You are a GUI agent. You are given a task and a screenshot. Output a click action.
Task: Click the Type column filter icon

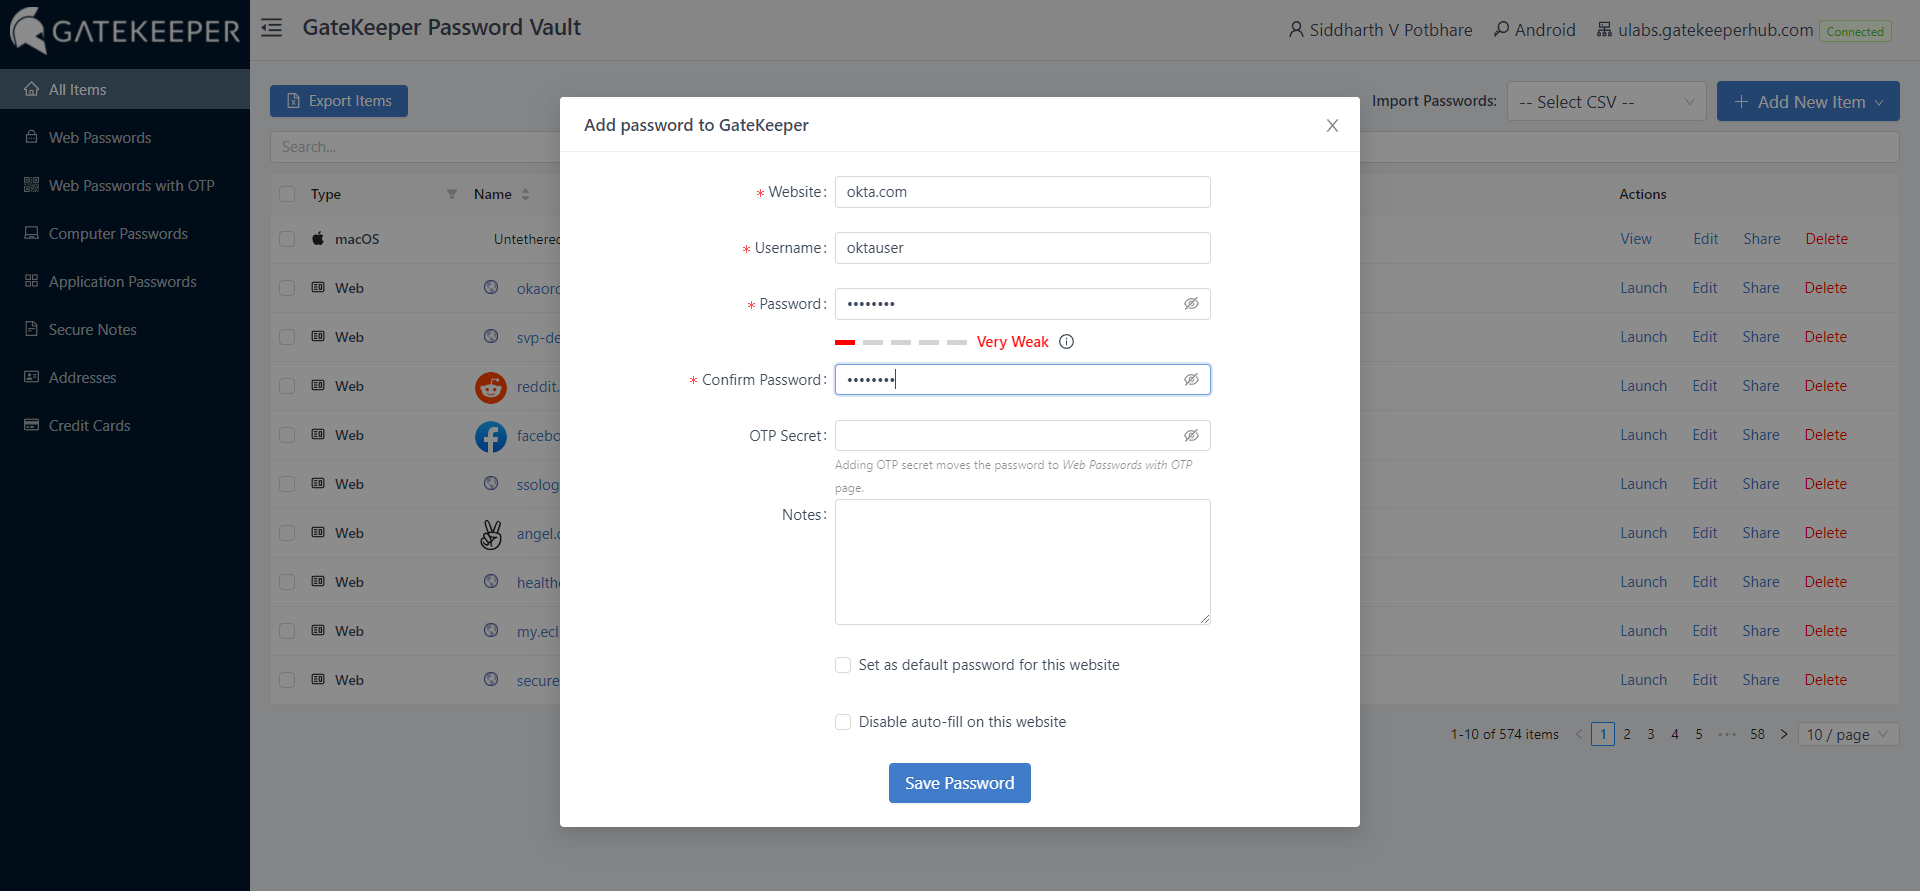[x=452, y=194]
